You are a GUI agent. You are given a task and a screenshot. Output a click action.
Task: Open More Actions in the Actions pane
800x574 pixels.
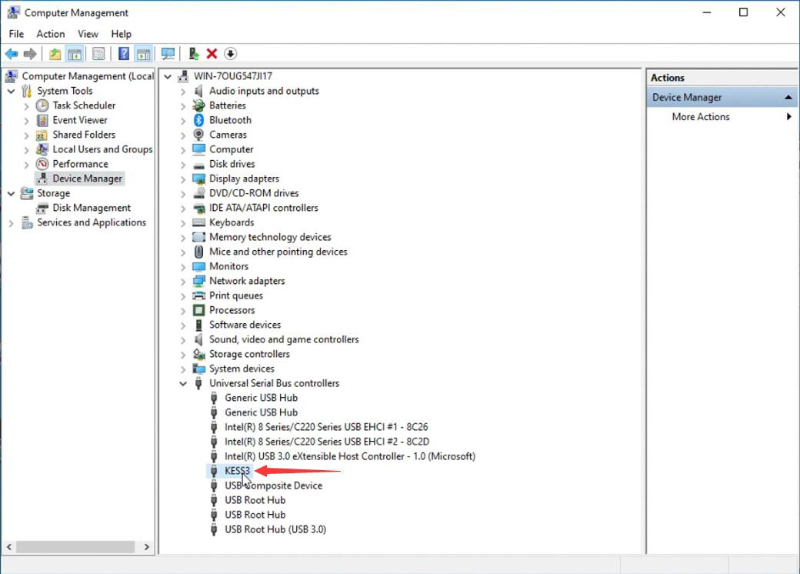(x=701, y=117)
